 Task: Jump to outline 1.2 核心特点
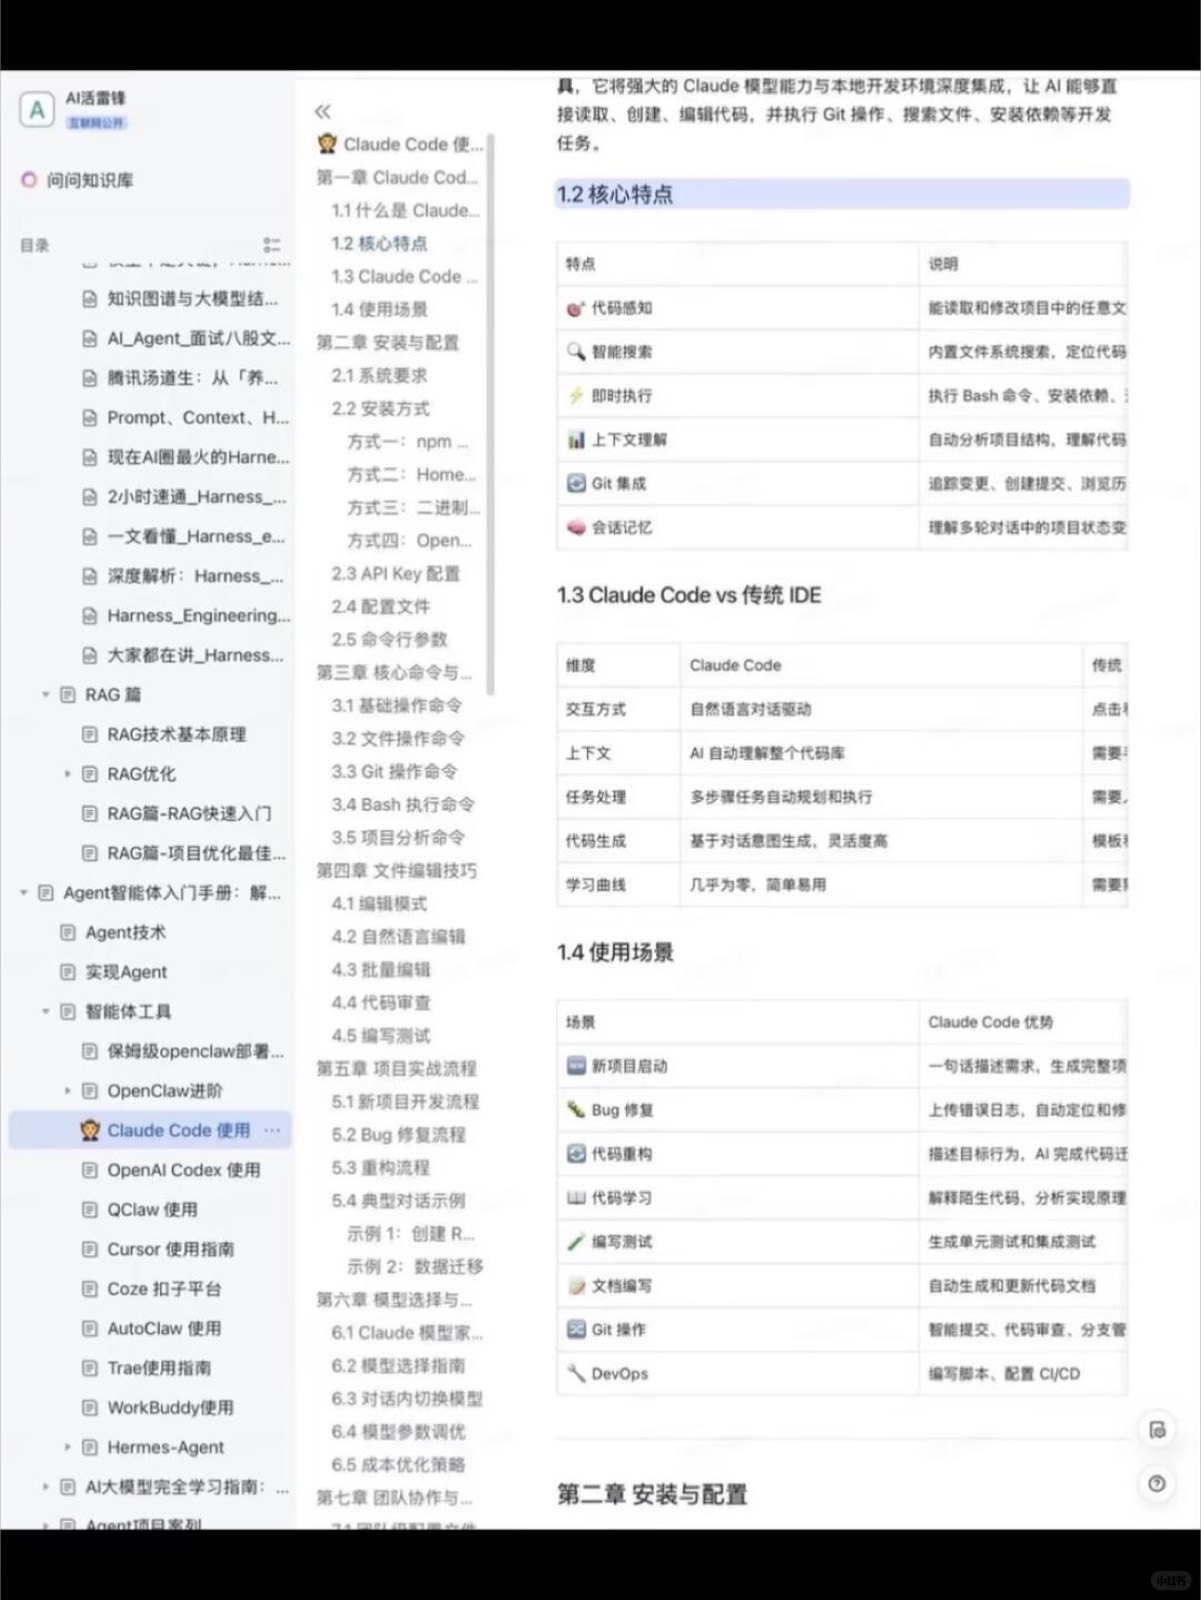coord(379,243)
